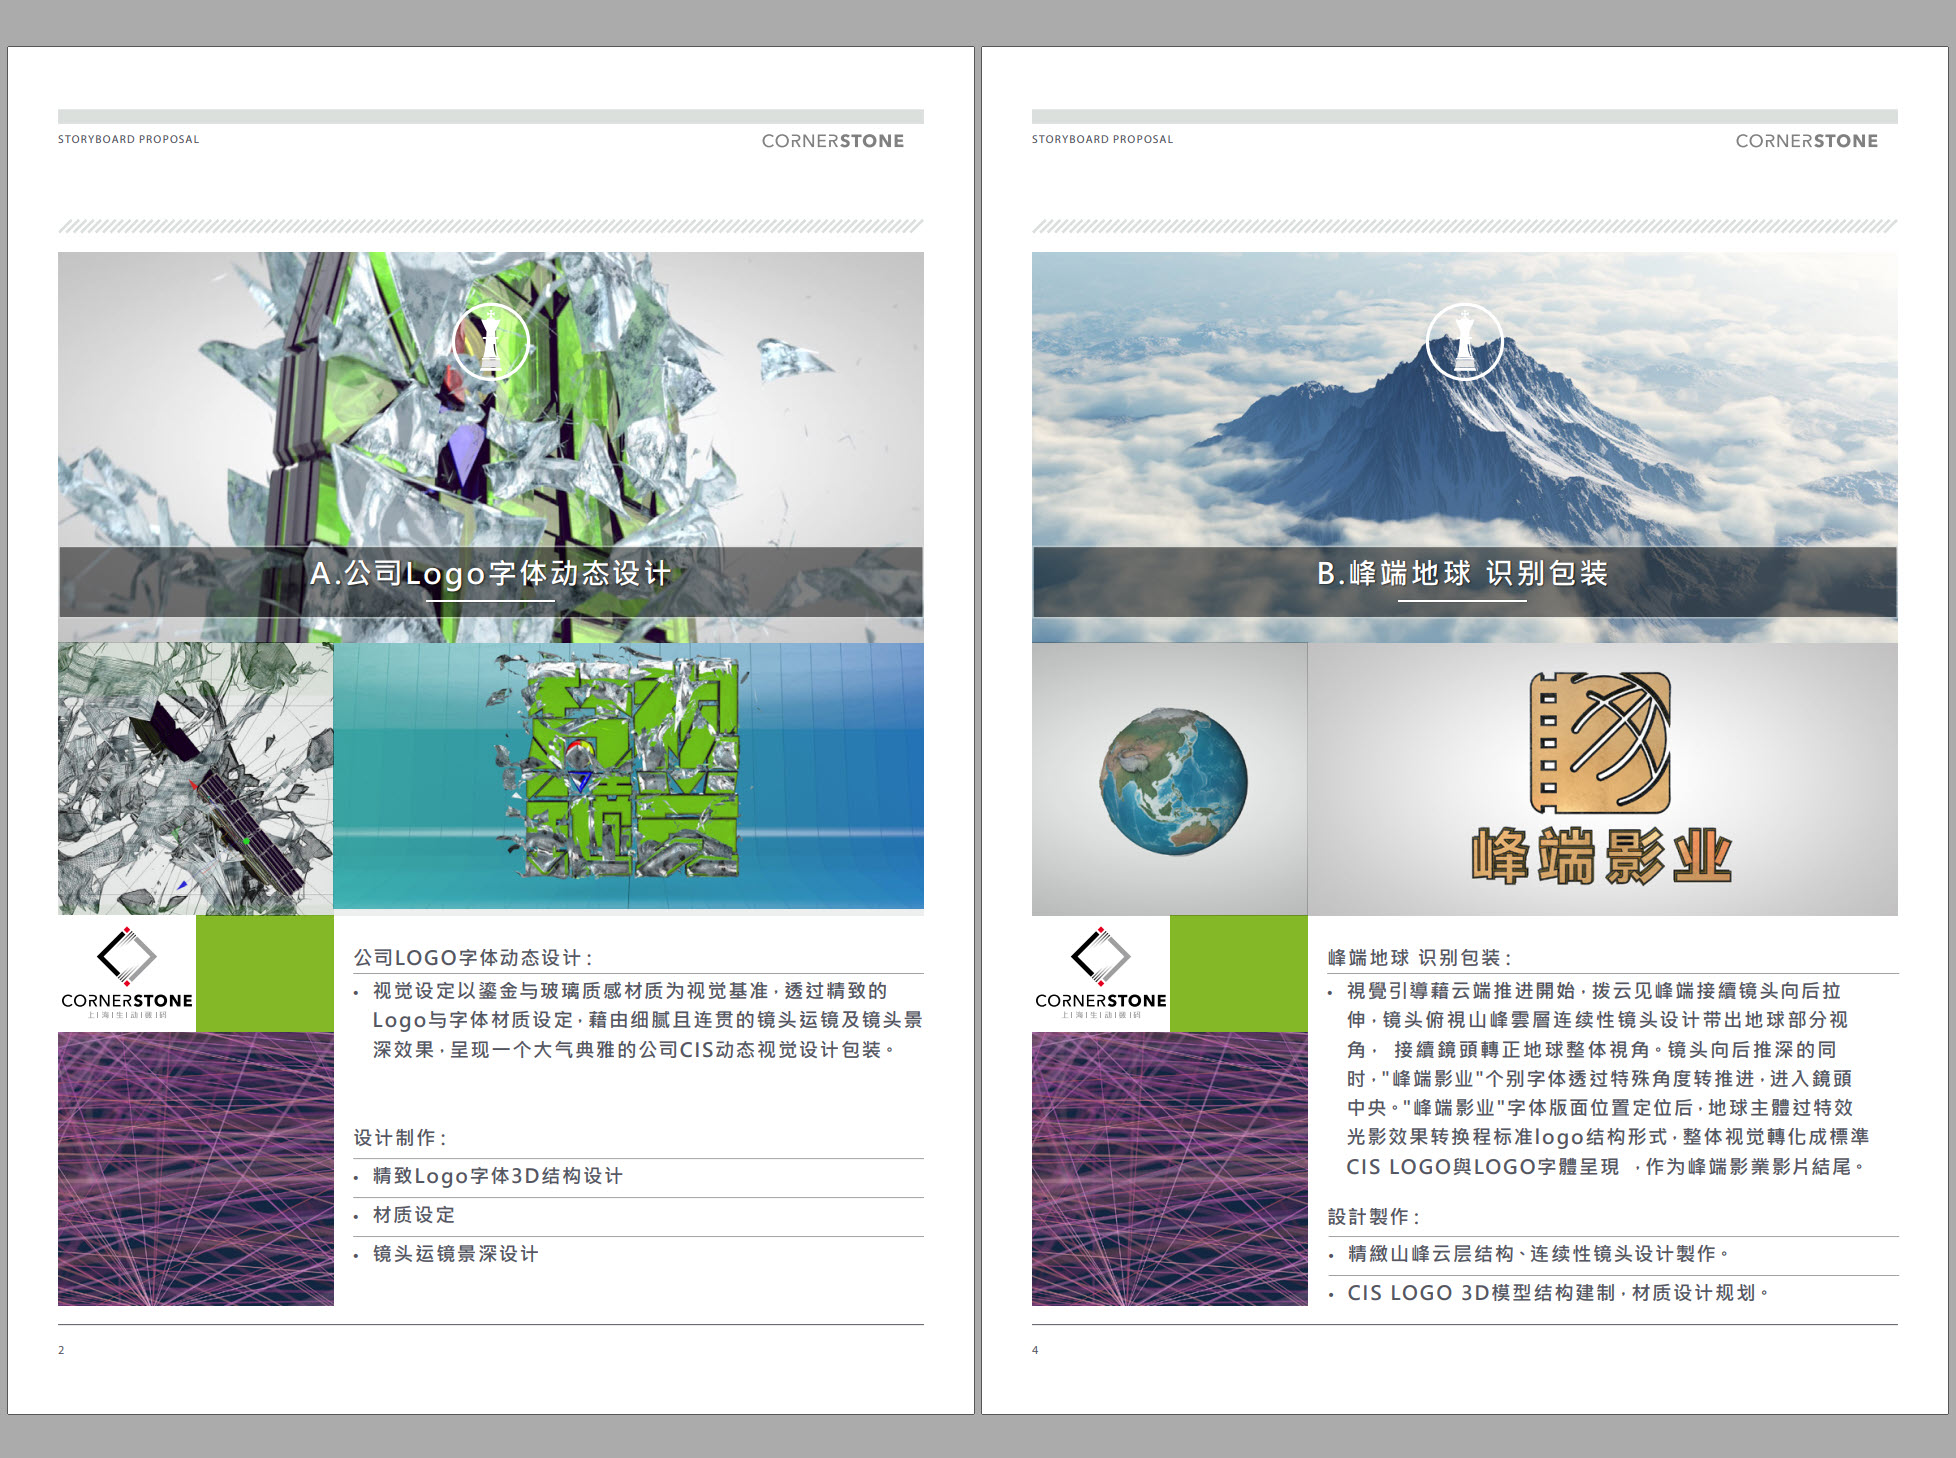Click the purple laser lines image on page 4
This screenshot has height=1458, width=1956.
[x=1169, y=1168]
